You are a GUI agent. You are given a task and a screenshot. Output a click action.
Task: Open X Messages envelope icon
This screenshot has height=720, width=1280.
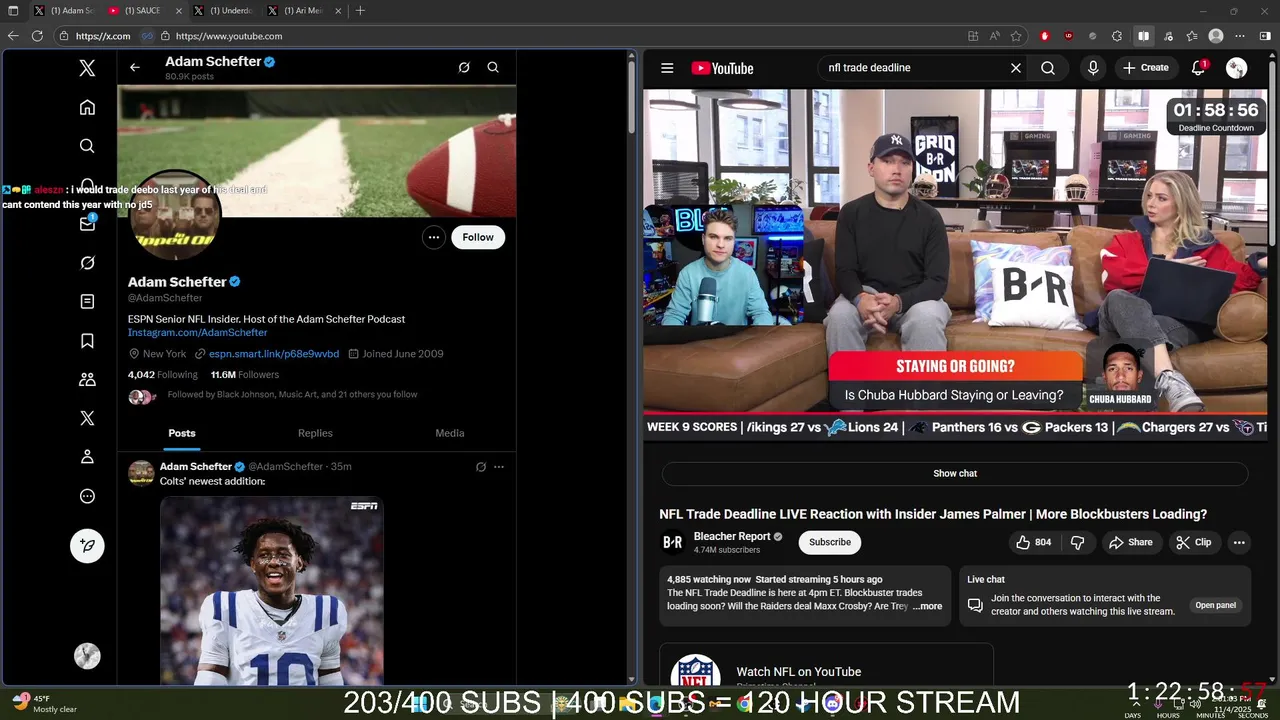(87, 224)
